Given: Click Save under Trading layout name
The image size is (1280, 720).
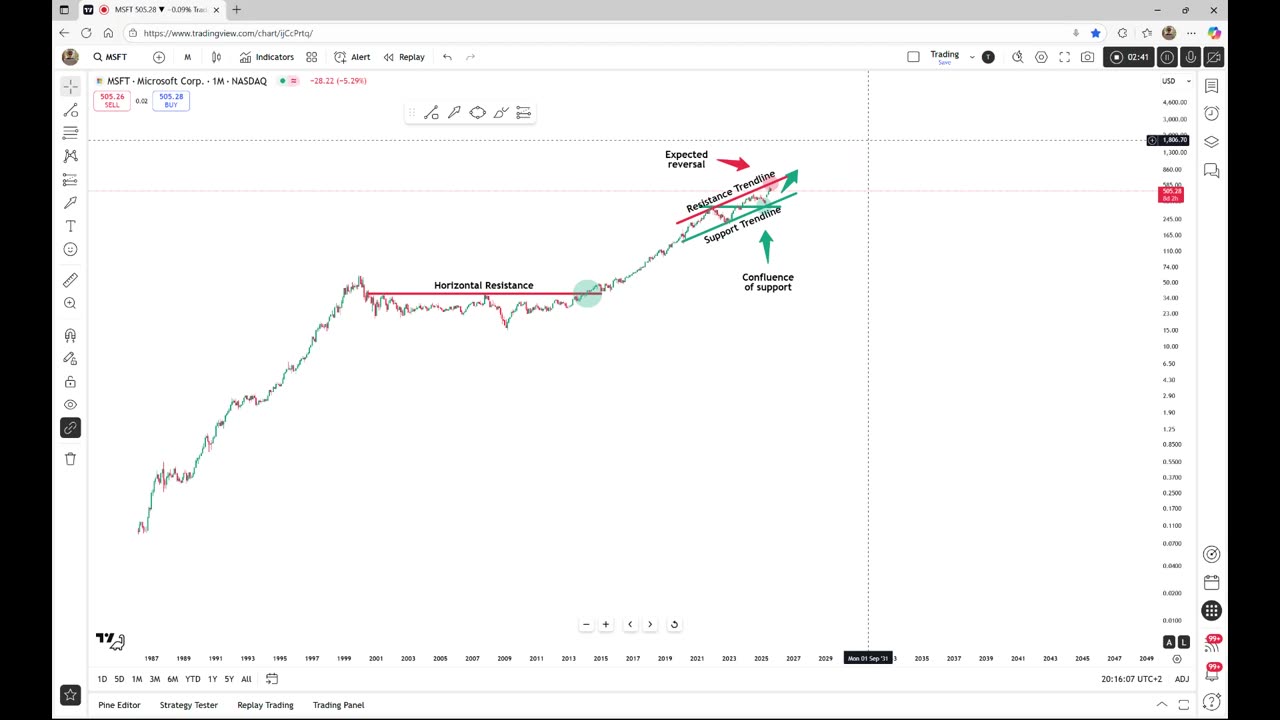Looking at the screenshot, I should click(944, 63).
